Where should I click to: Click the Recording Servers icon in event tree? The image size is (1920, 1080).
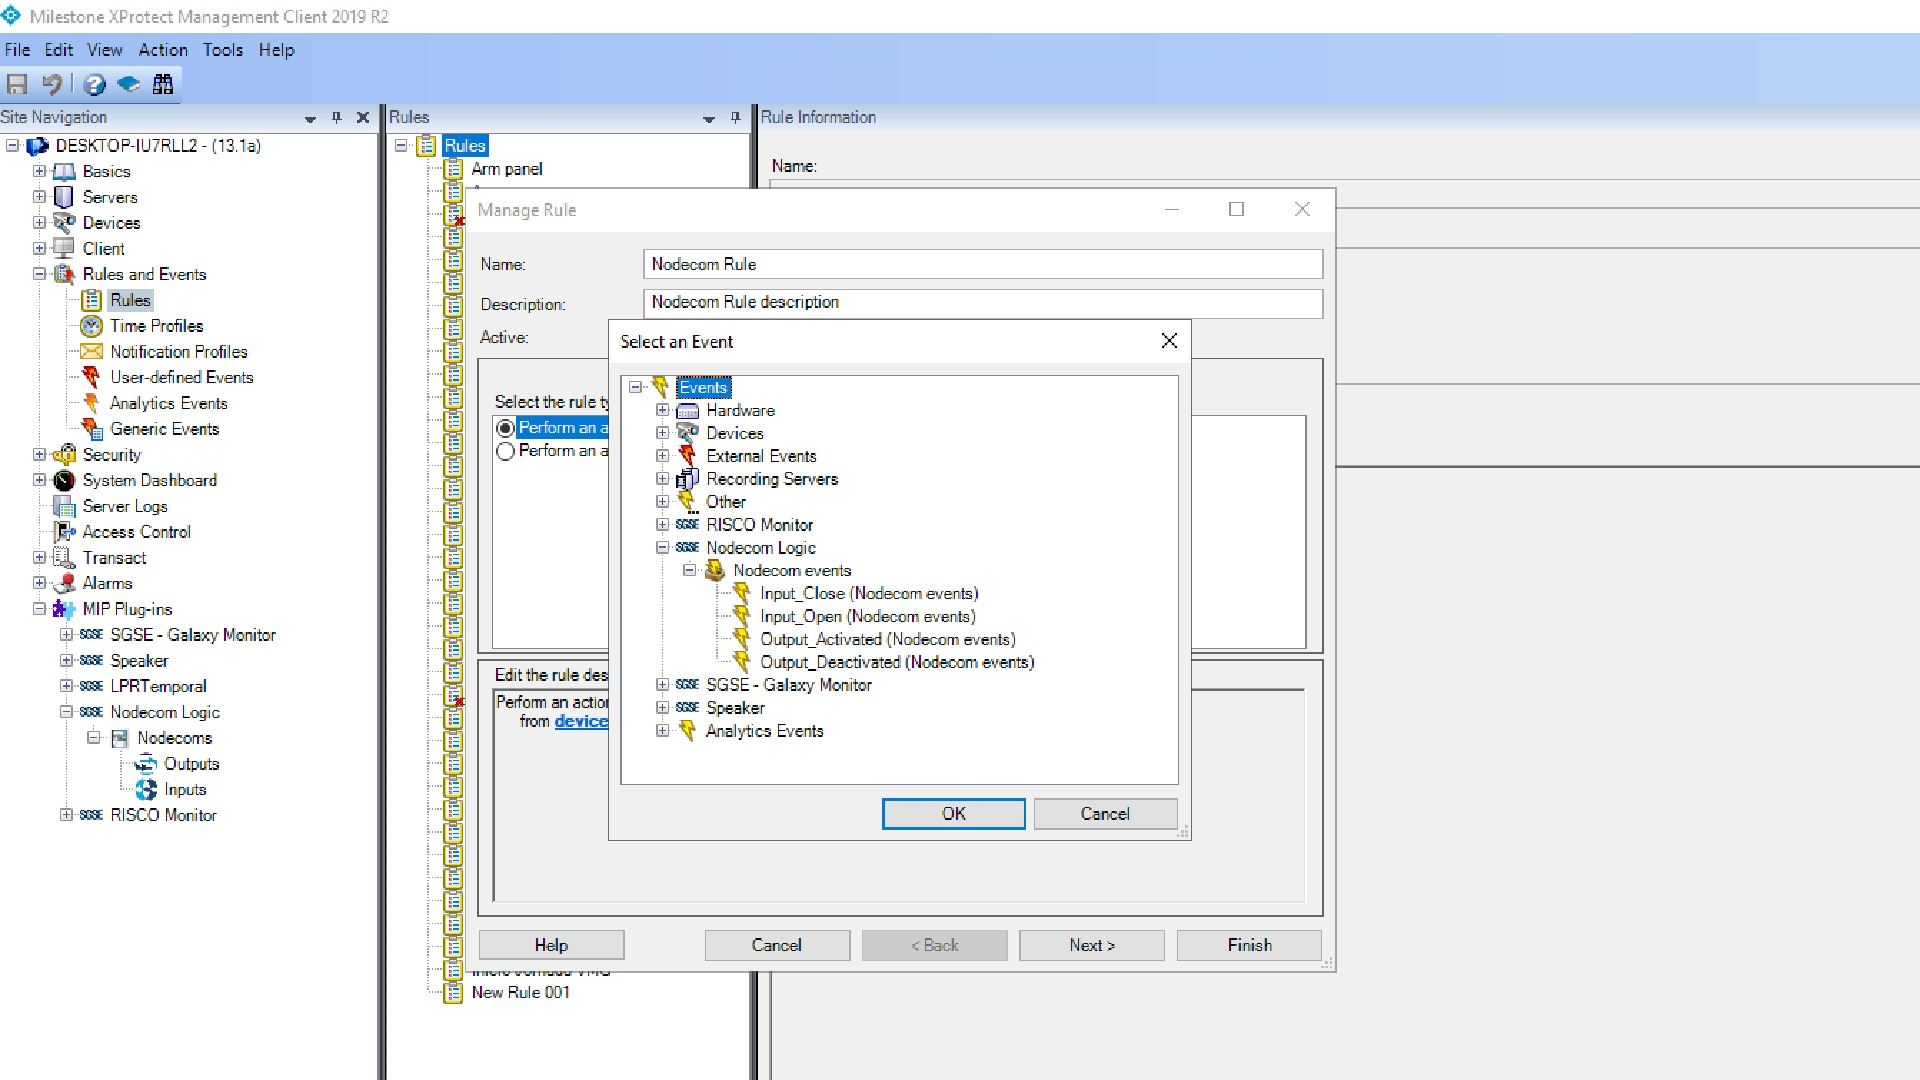[x=688, y=479]
